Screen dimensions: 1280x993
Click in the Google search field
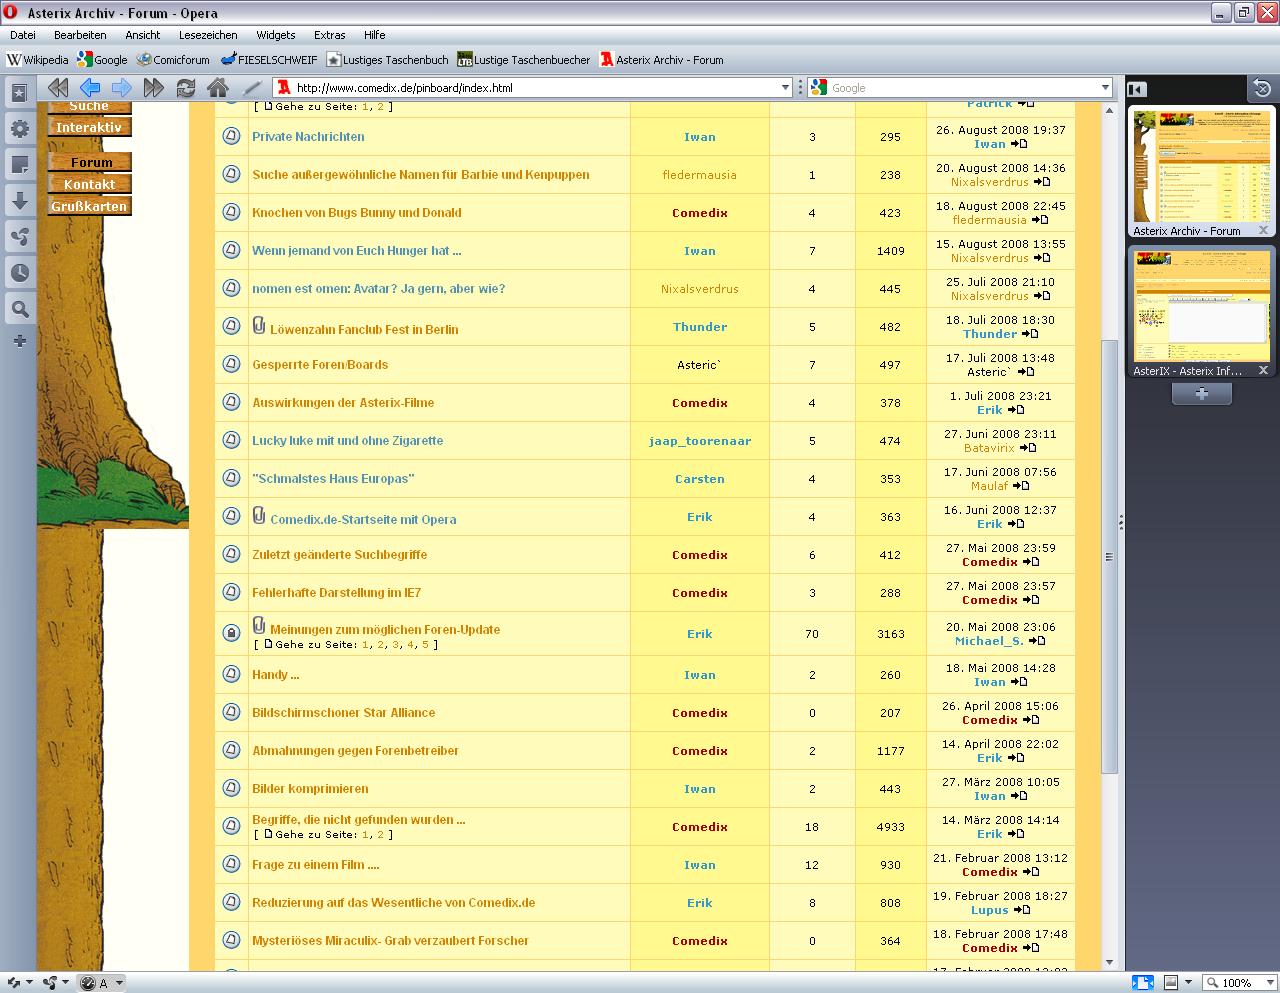(x=960, y=88)
